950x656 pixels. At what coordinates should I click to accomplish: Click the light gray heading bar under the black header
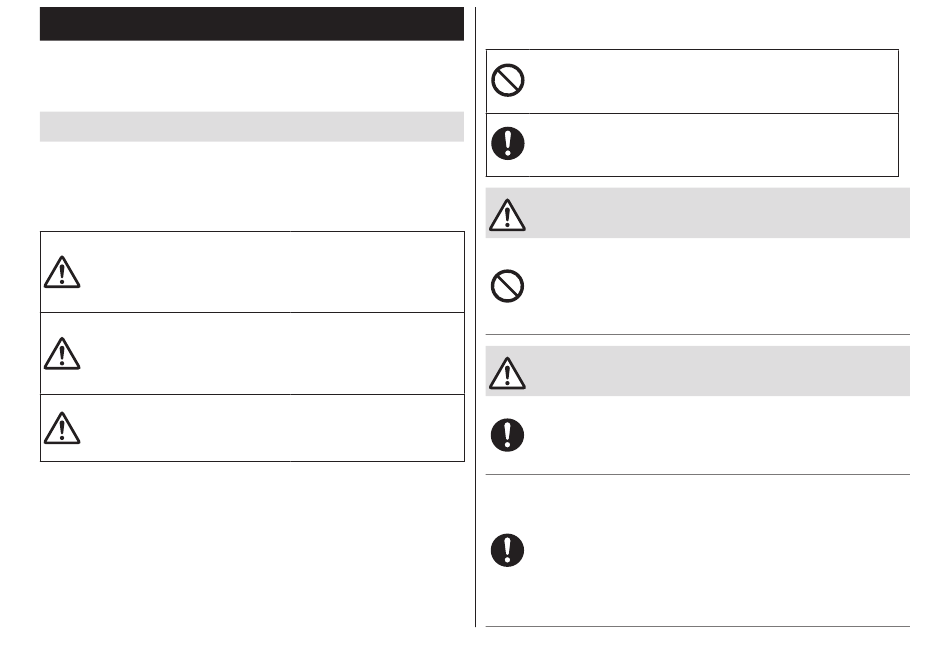(252, 127)
